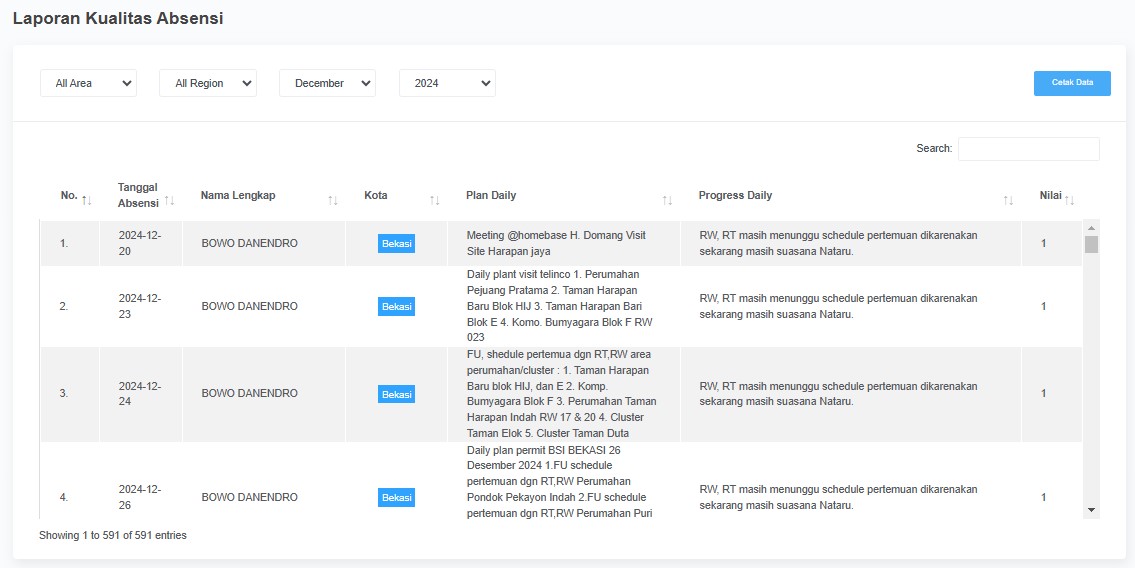Open the All Region dropdown
The image size is (1135, 568).
click(208, 84)
